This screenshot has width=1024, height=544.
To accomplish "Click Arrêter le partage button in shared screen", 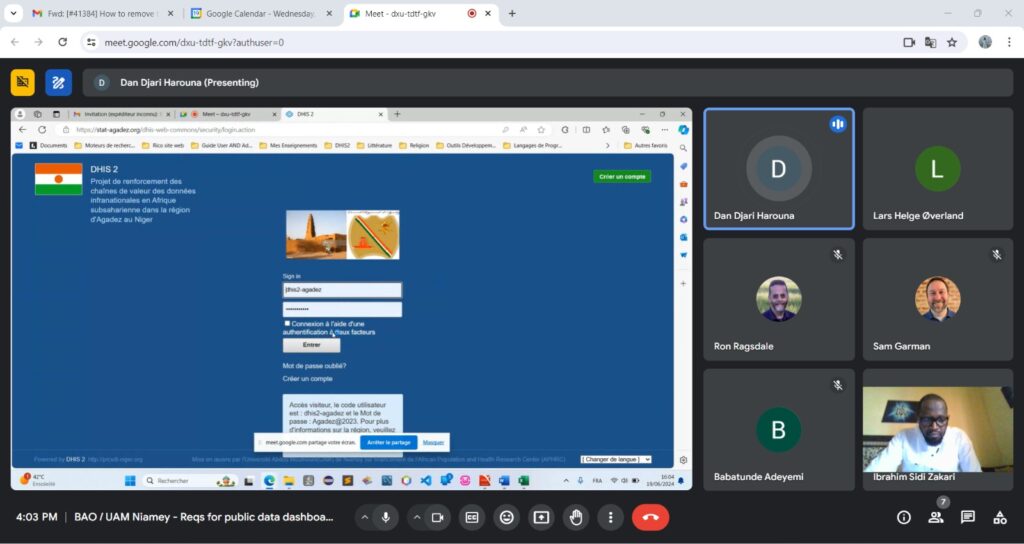I will click(389, 442).
